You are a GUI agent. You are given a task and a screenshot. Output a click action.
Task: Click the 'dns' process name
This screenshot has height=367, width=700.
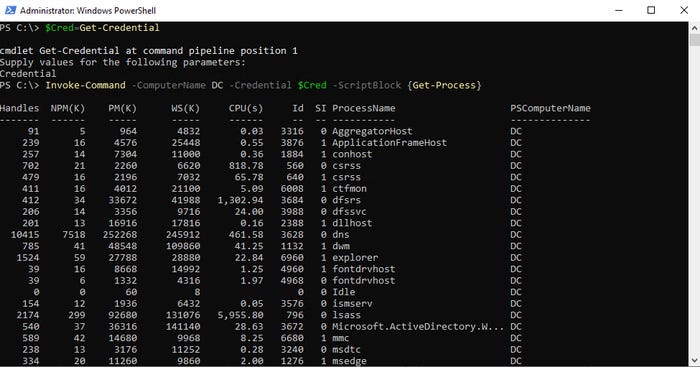coord(341,235)
